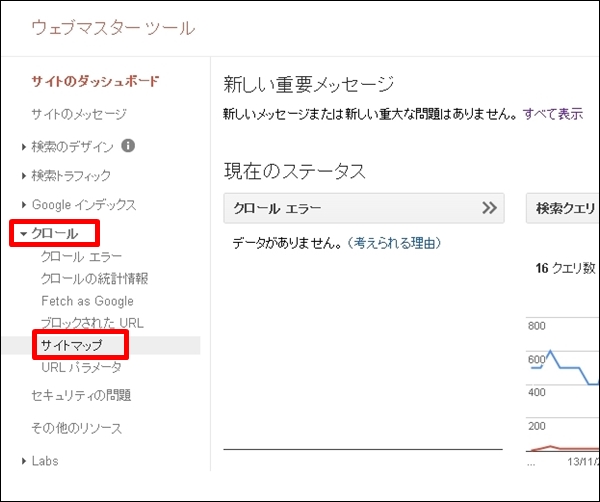Open セキュリティの問題 in sidebar
This screenshot has width=600, height=502.
tap(81, 395)
